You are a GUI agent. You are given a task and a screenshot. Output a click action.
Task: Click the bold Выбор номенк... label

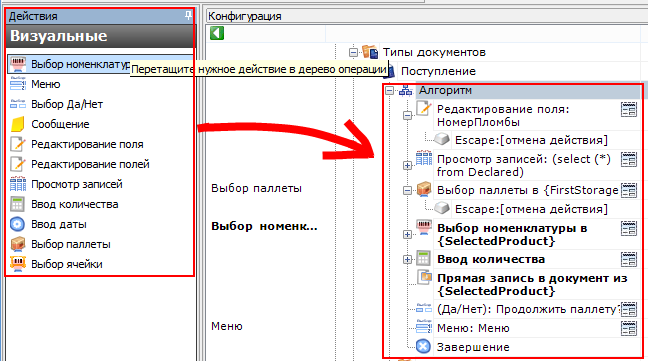[x=264, y=226]
